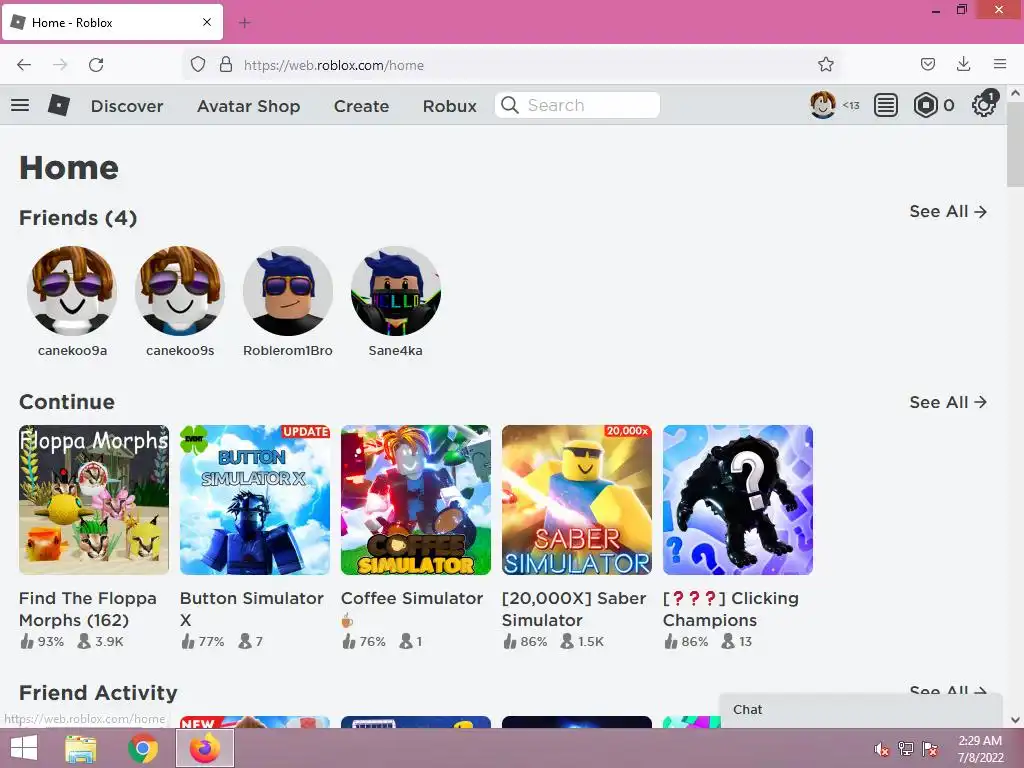Image resolution: width=1024 pixels, height=768 pixels.
Task: Click the Roblox logo icon
Action: 59,104
